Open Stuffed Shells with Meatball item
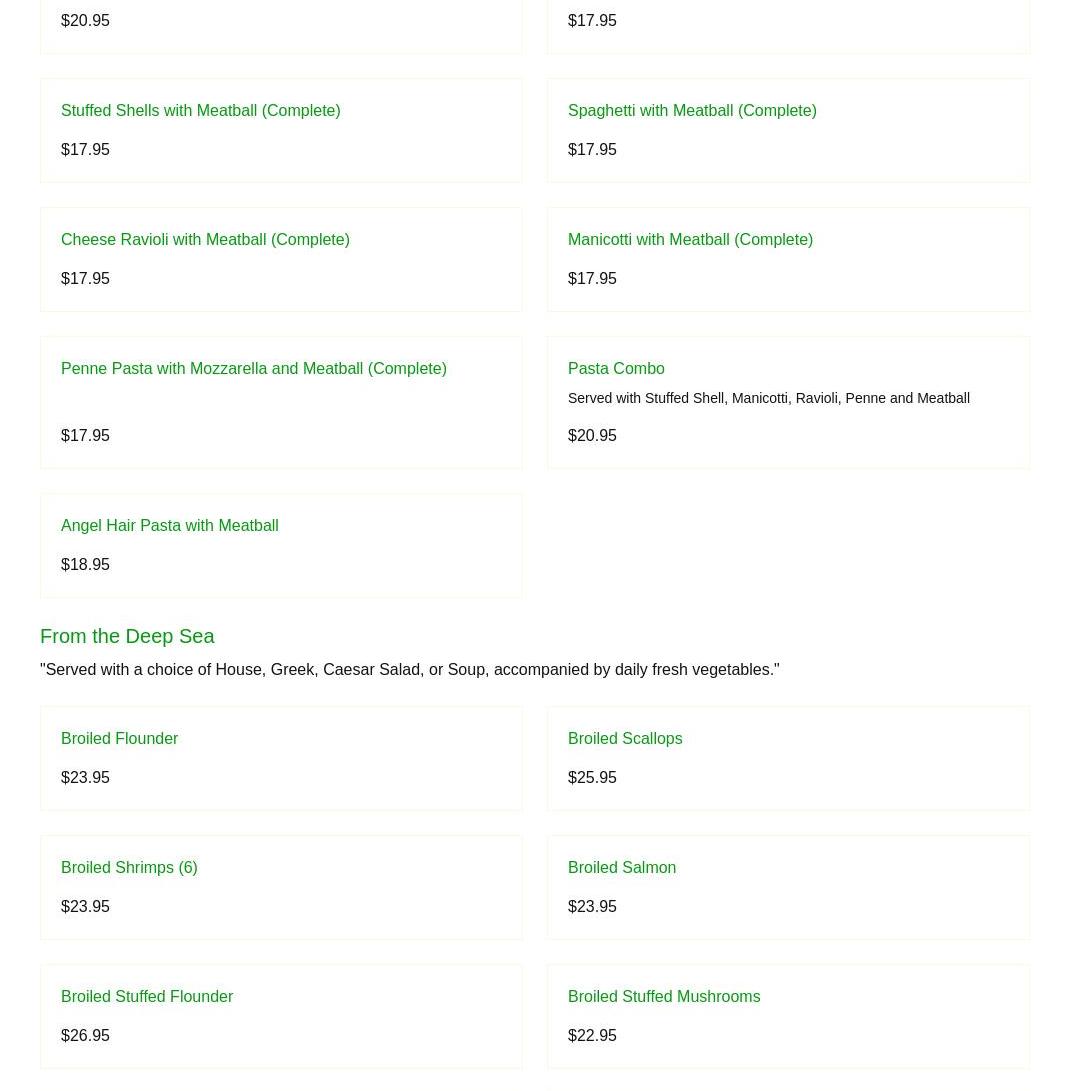This screenshot has width=1070, height=1091. (200, 111)
